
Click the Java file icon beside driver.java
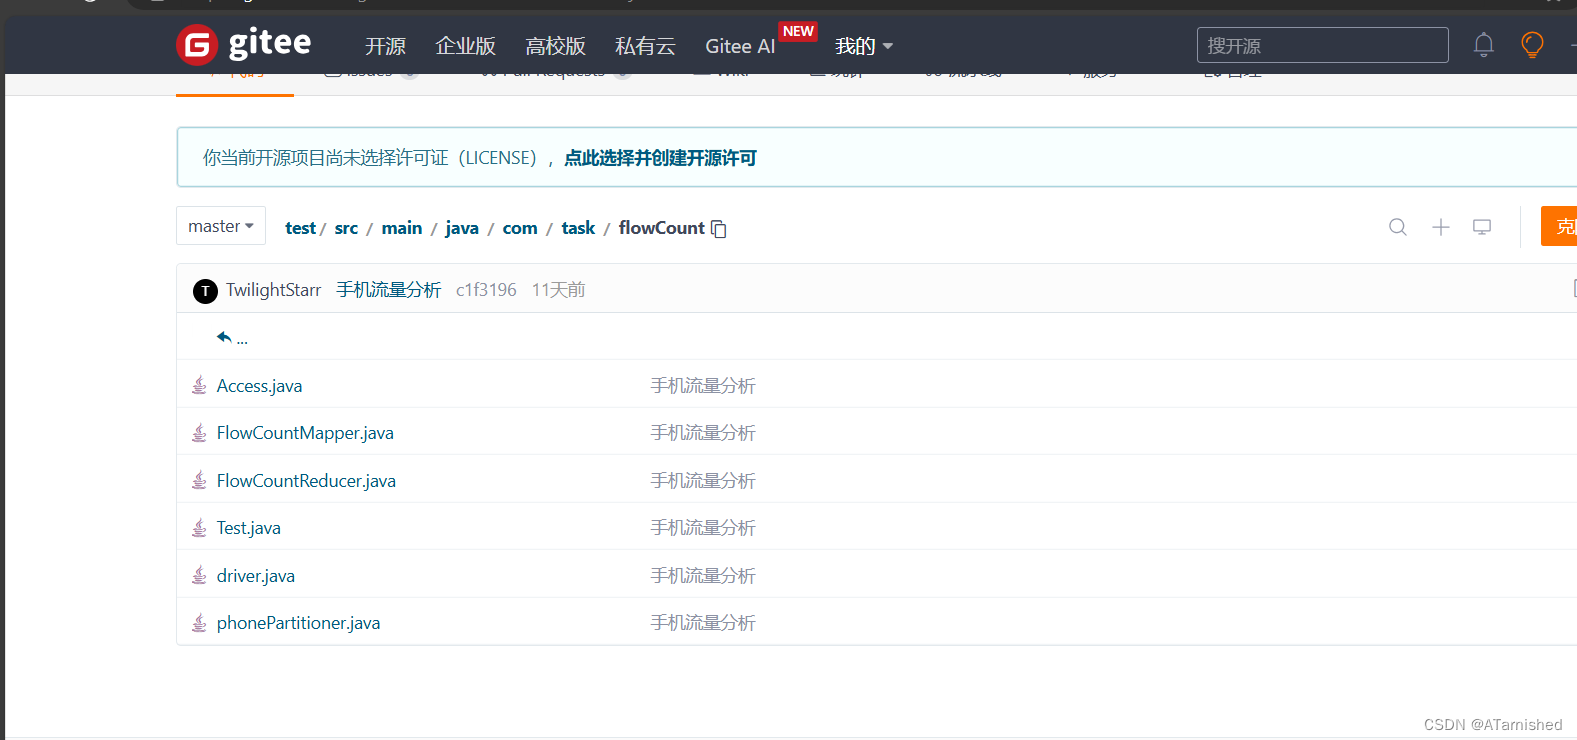click(199, 575)
